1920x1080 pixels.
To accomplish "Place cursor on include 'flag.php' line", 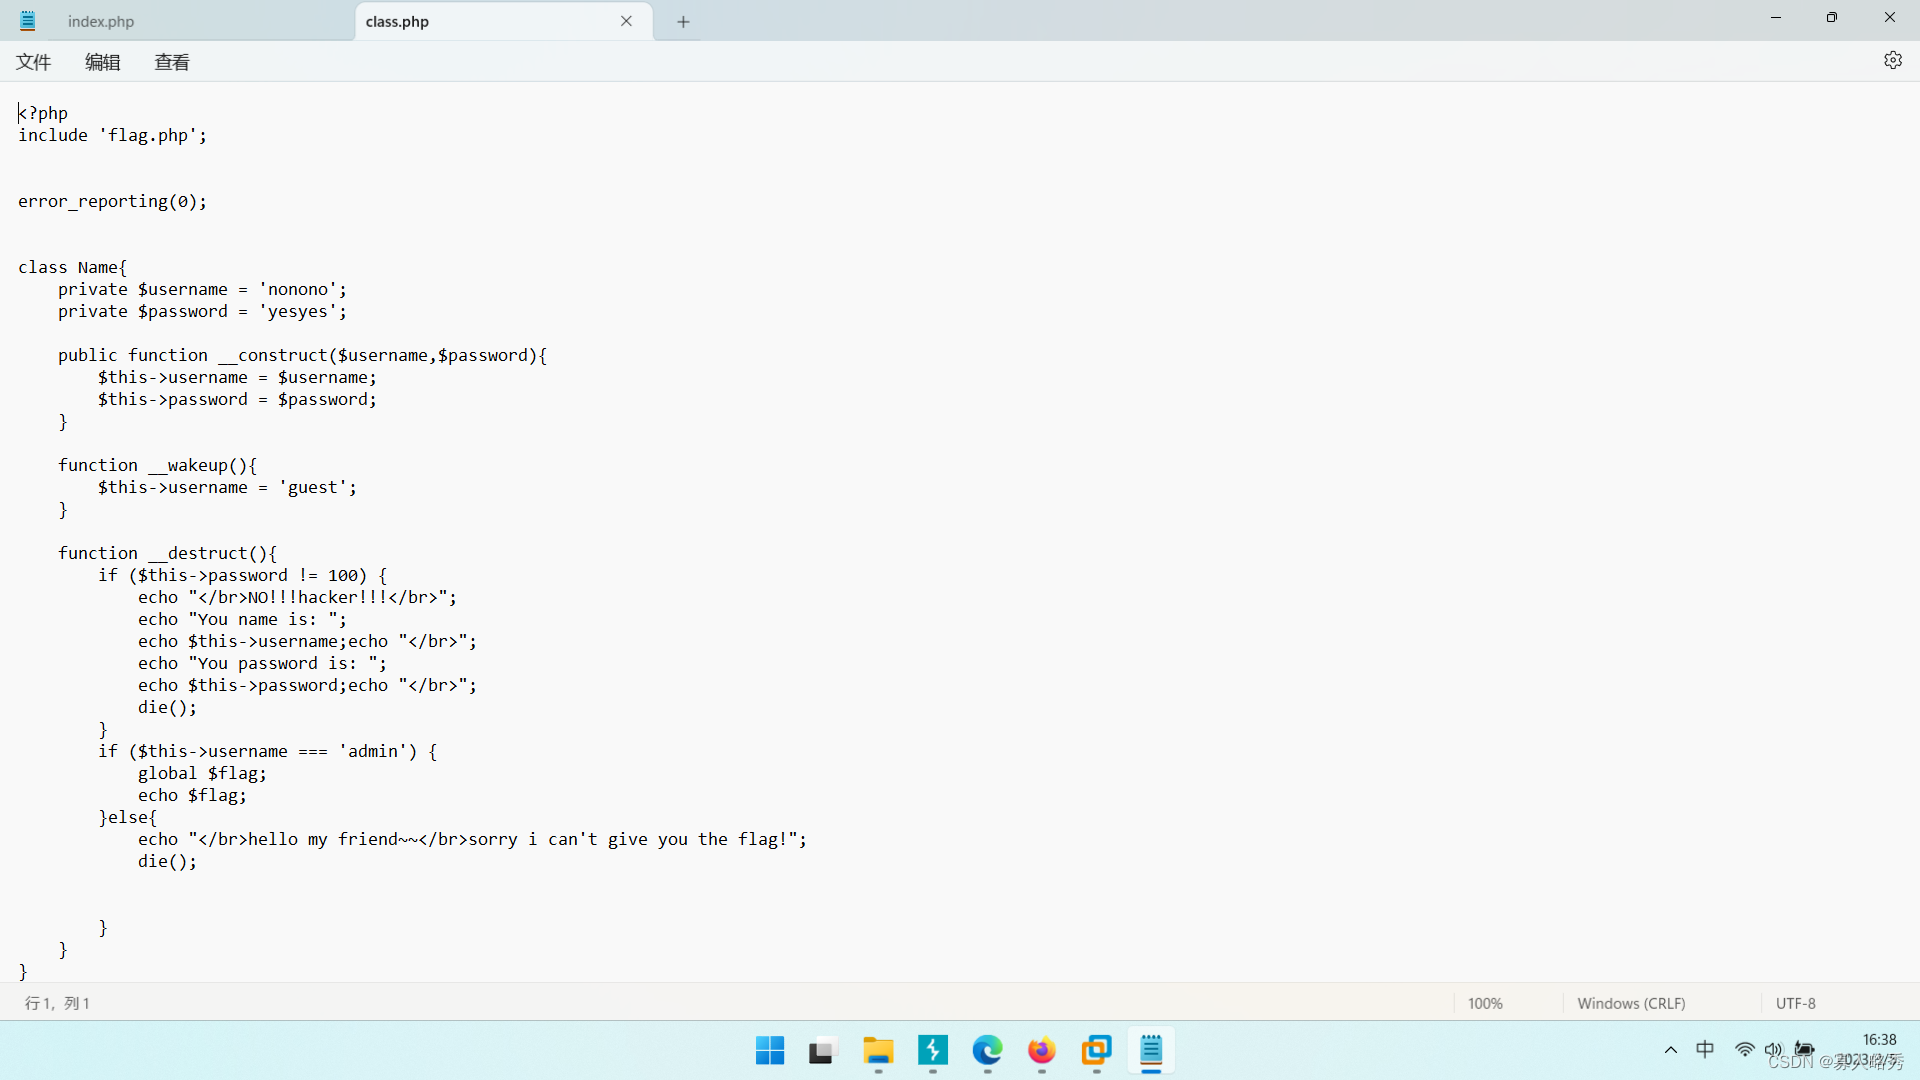I will point(112,135).
